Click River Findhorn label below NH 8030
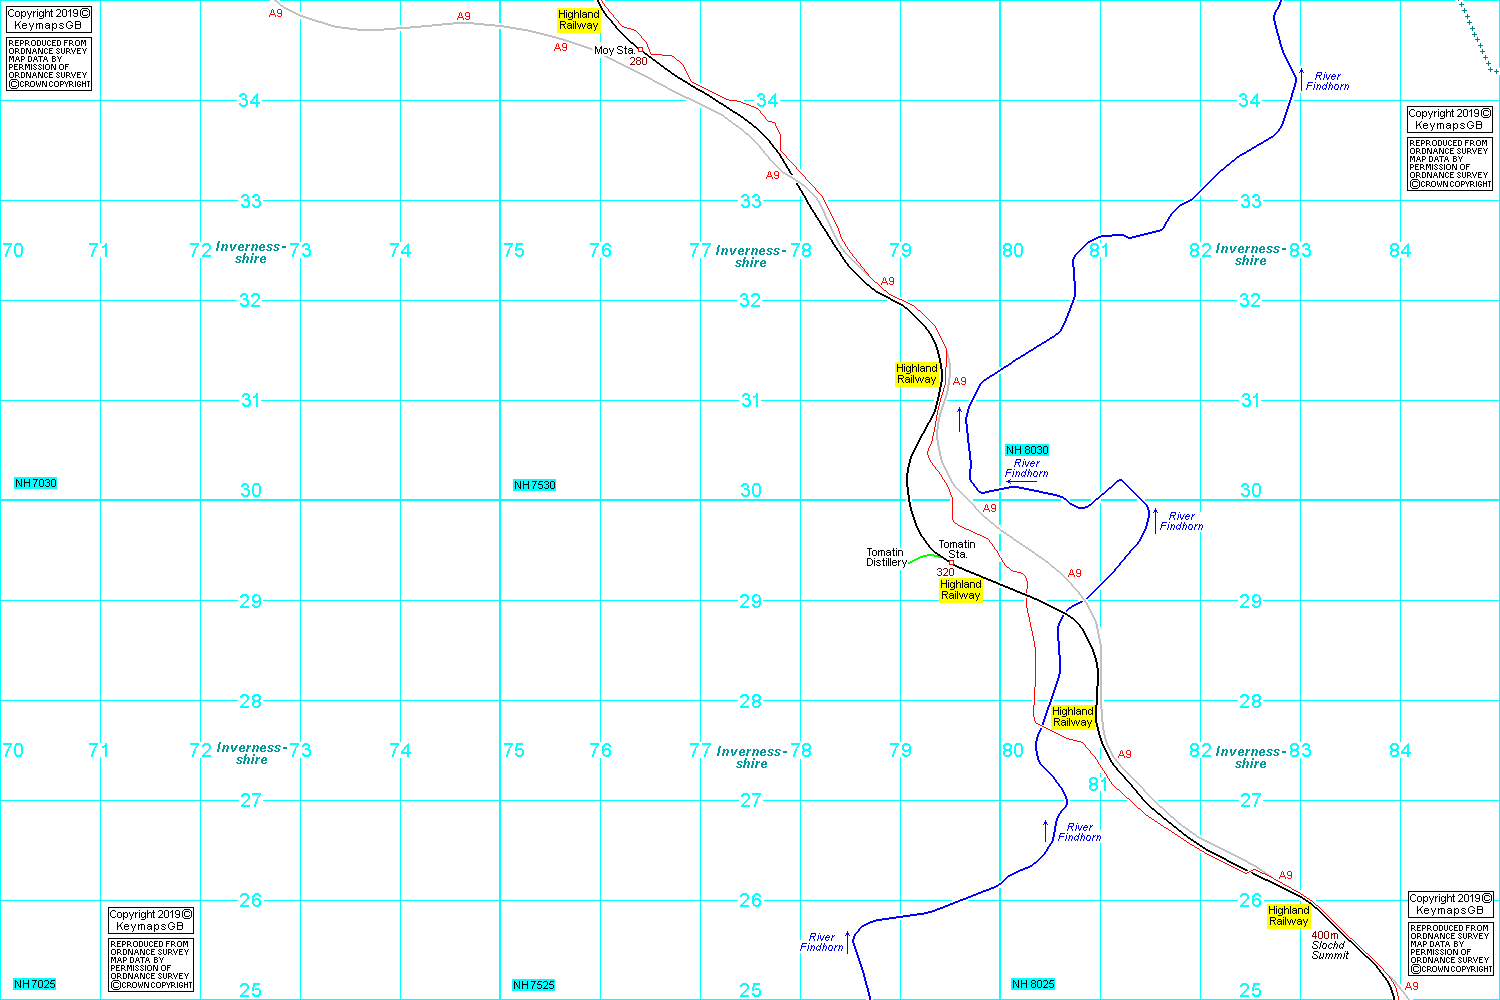 tap(1027, 468)
